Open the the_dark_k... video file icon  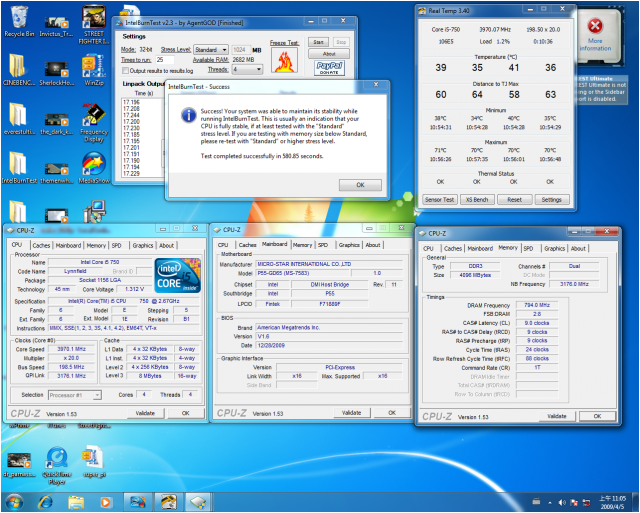click(56, 123)
